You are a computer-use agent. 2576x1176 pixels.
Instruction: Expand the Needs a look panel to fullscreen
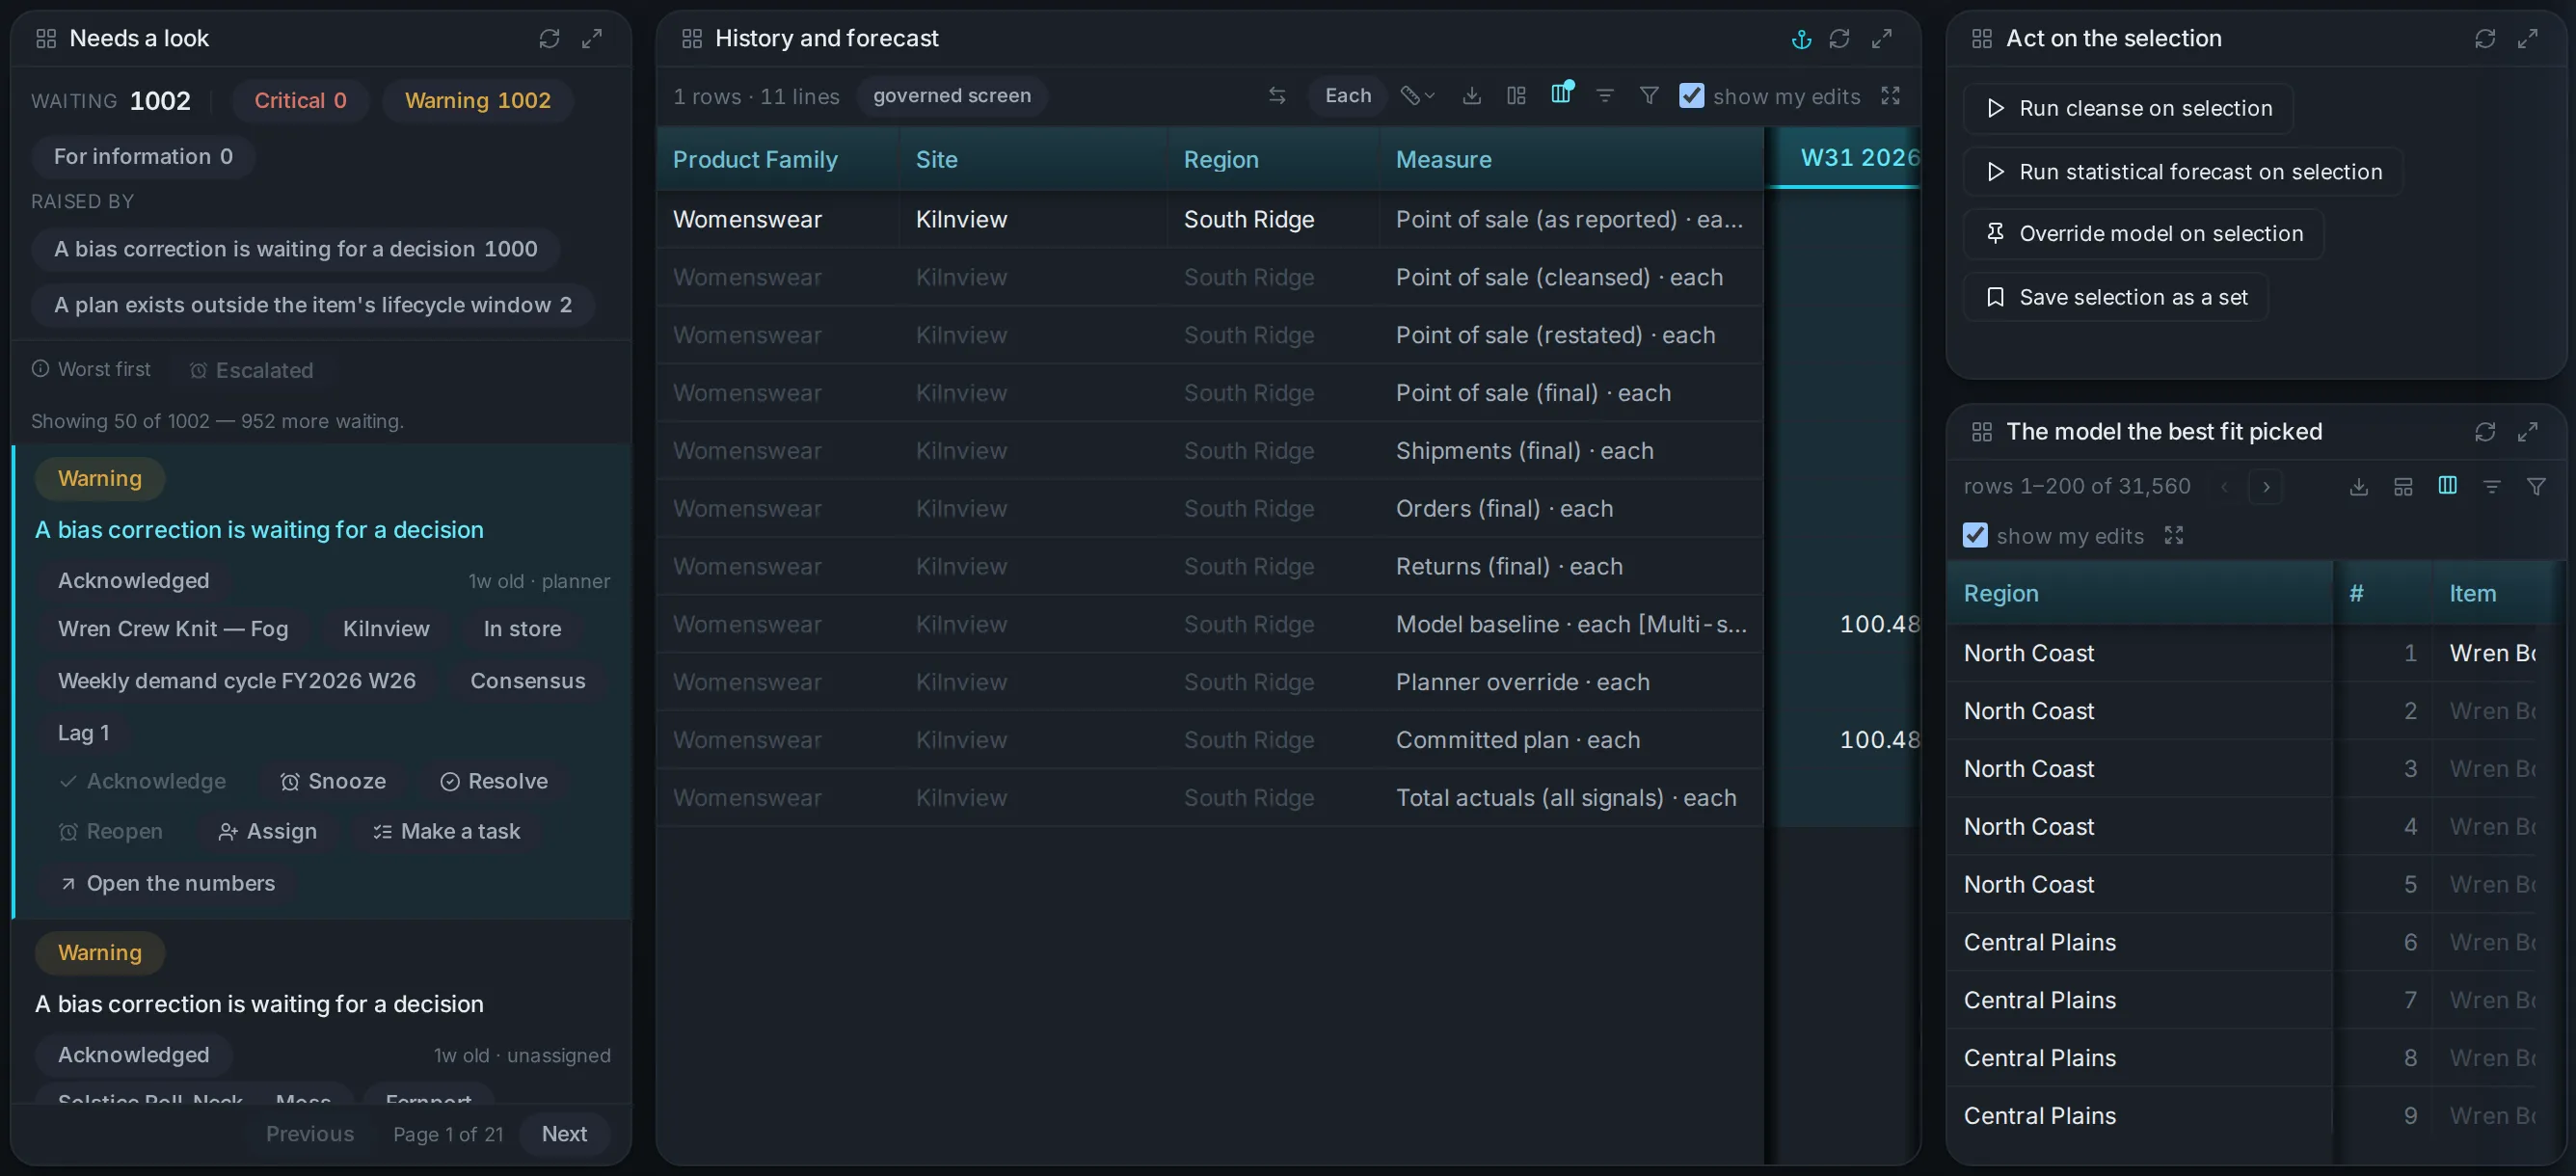click(592, 39)
